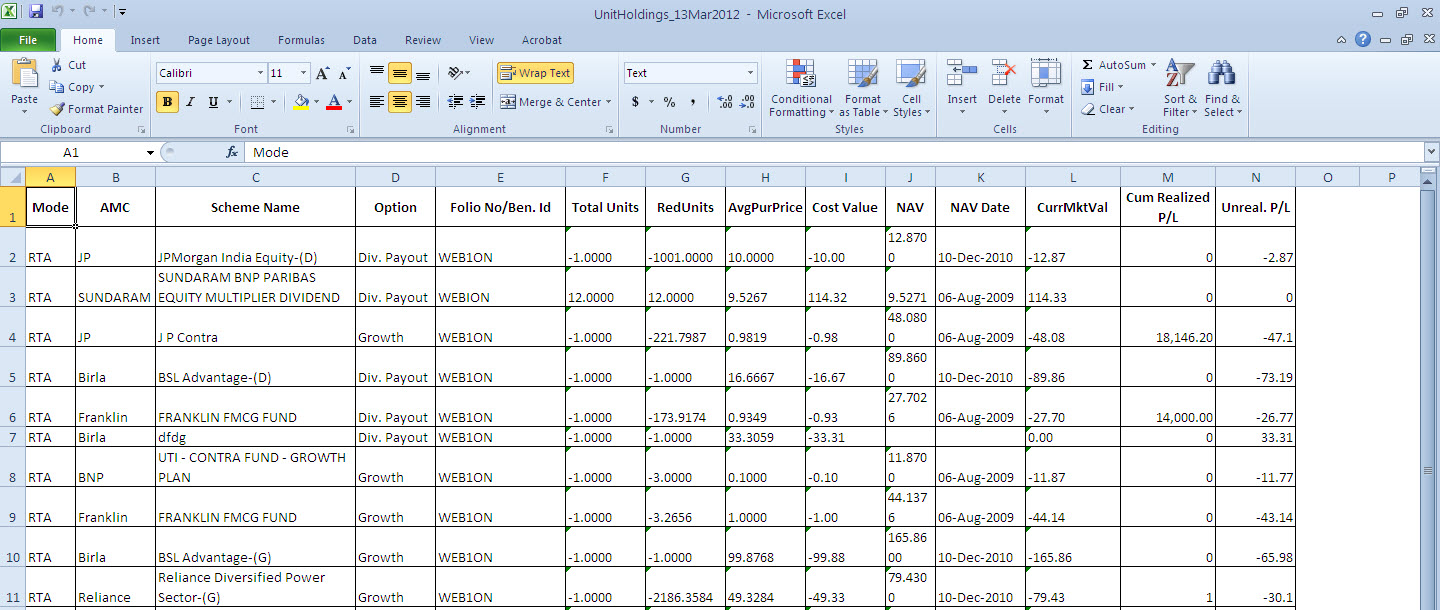1440x610 pixels.
Task: Click the Format Painter brush icon
Action: point(58,109)
